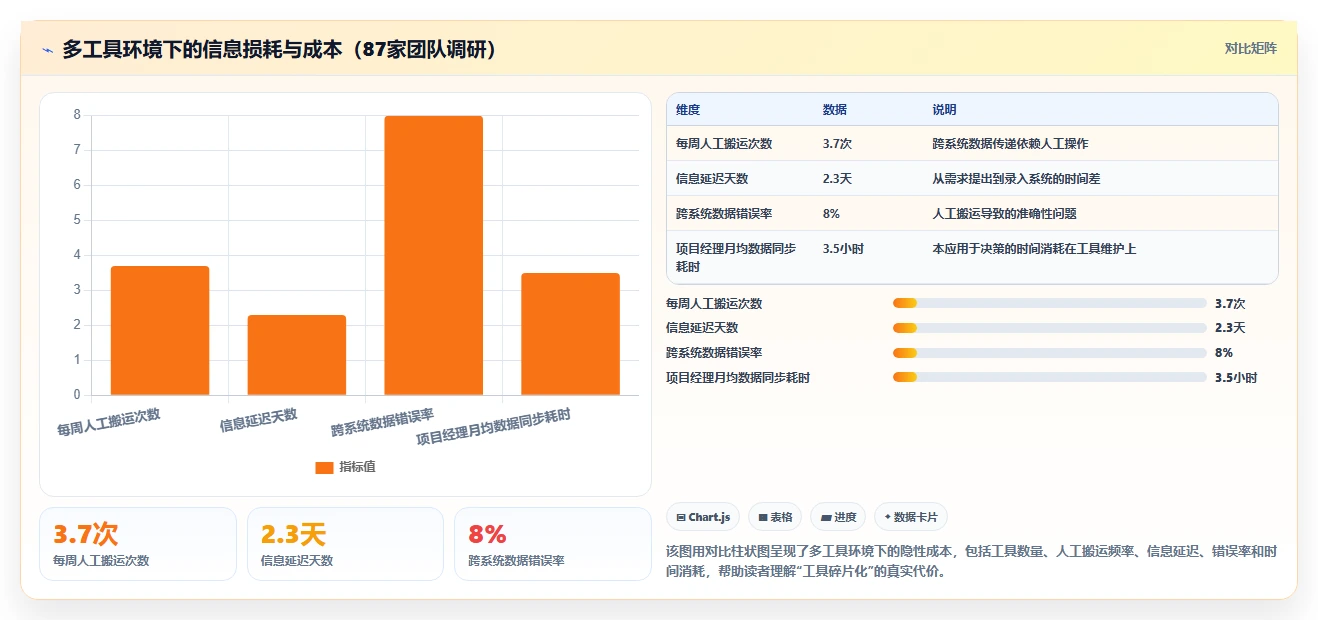Select the 数据卡片 chip
Image resolution: width=1318 pixels, height=620 pixels.
tap(910, 517)
